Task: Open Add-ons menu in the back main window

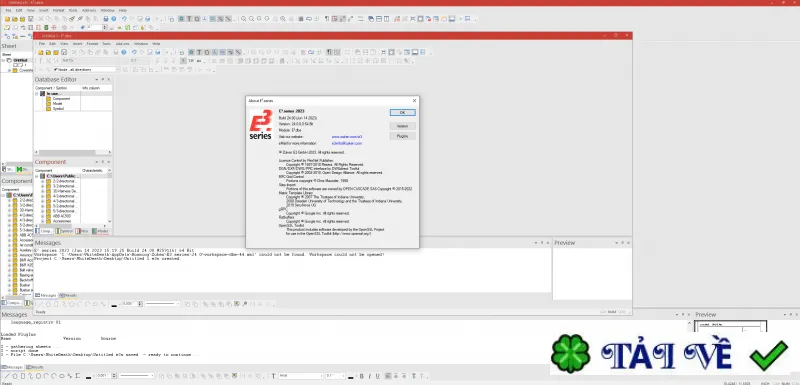Action: coord(89,10)
